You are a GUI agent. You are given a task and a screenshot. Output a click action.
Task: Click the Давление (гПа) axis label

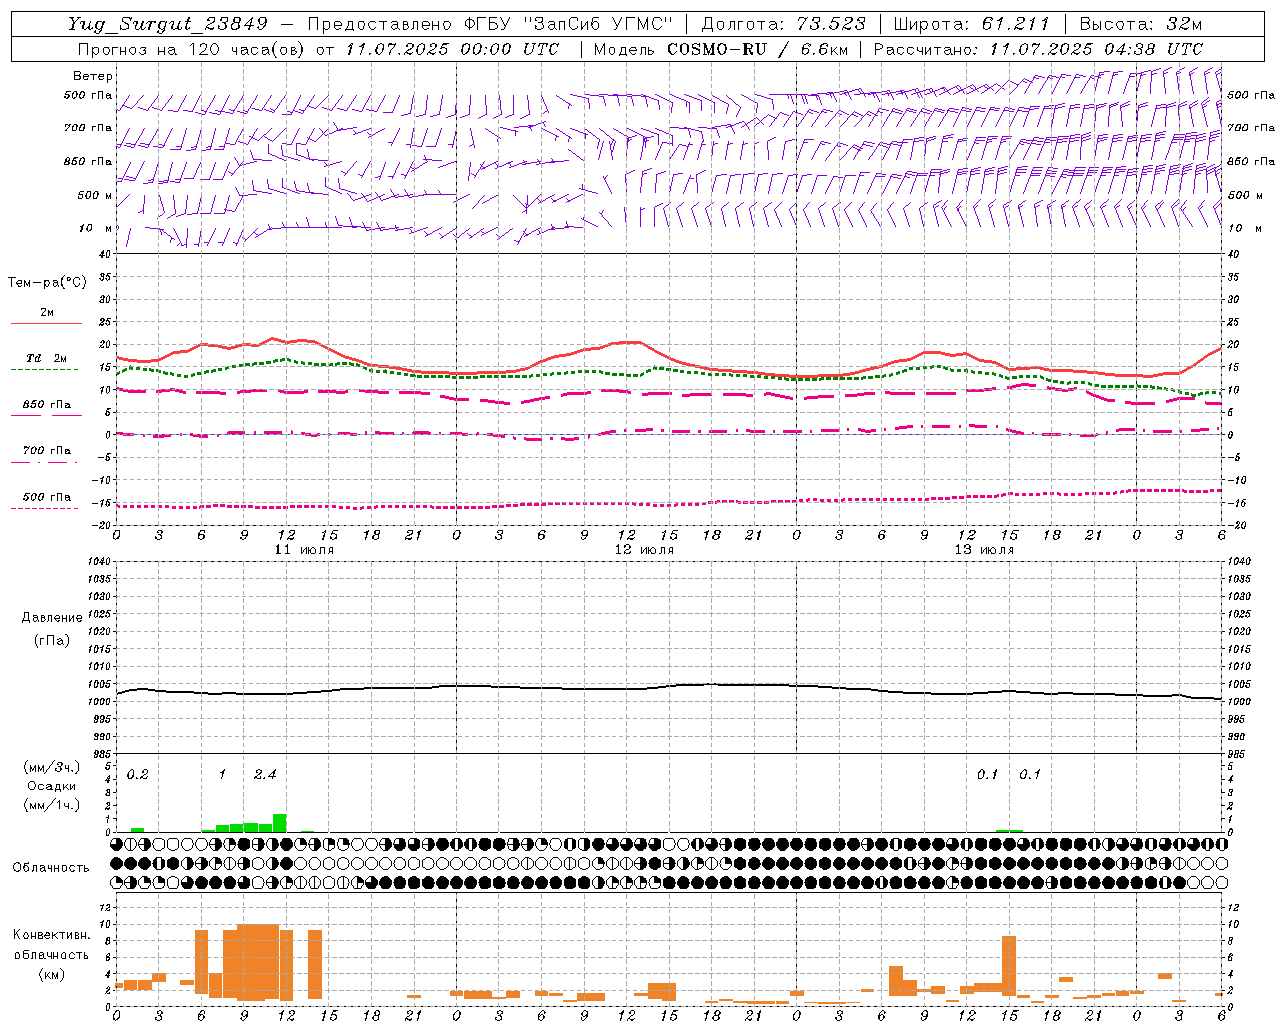click(51, 628)
